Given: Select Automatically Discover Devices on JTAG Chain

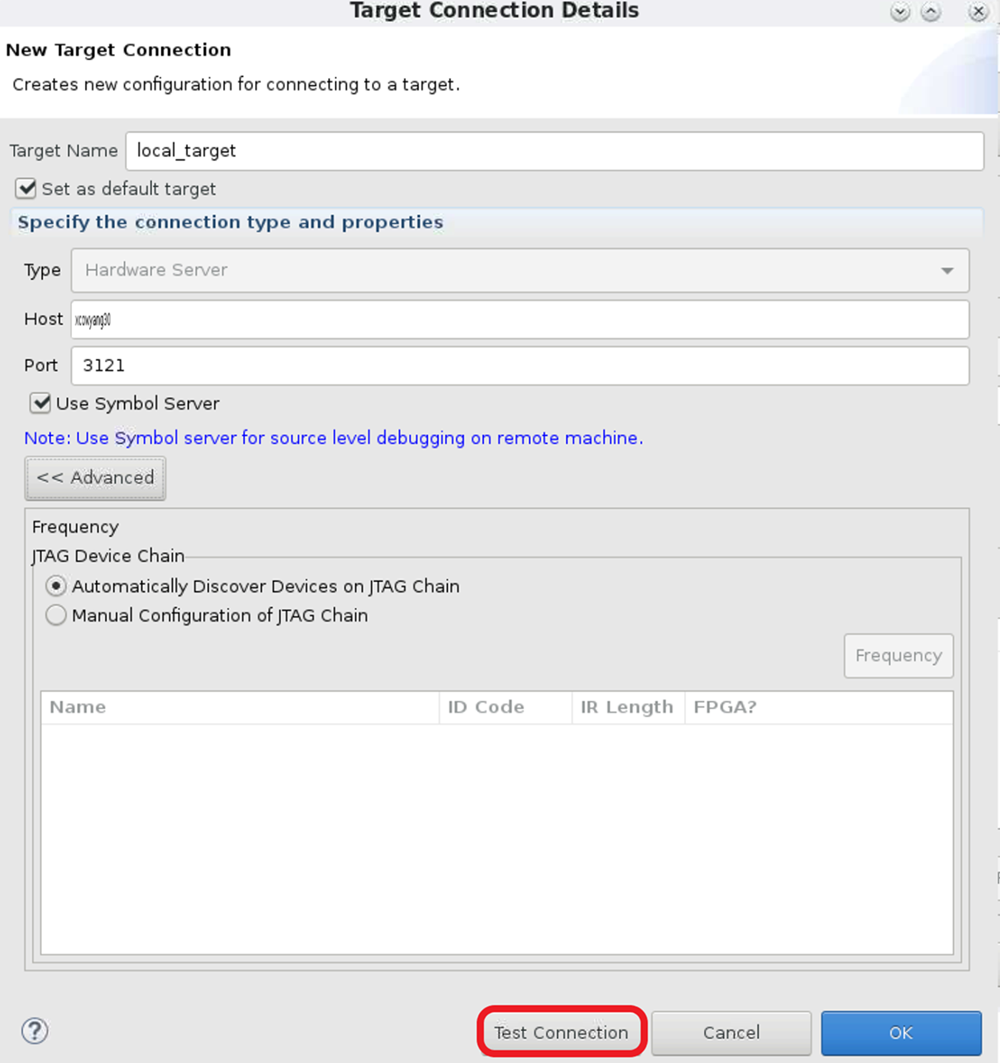Looking at the screenshot, I should pos(57,586).
